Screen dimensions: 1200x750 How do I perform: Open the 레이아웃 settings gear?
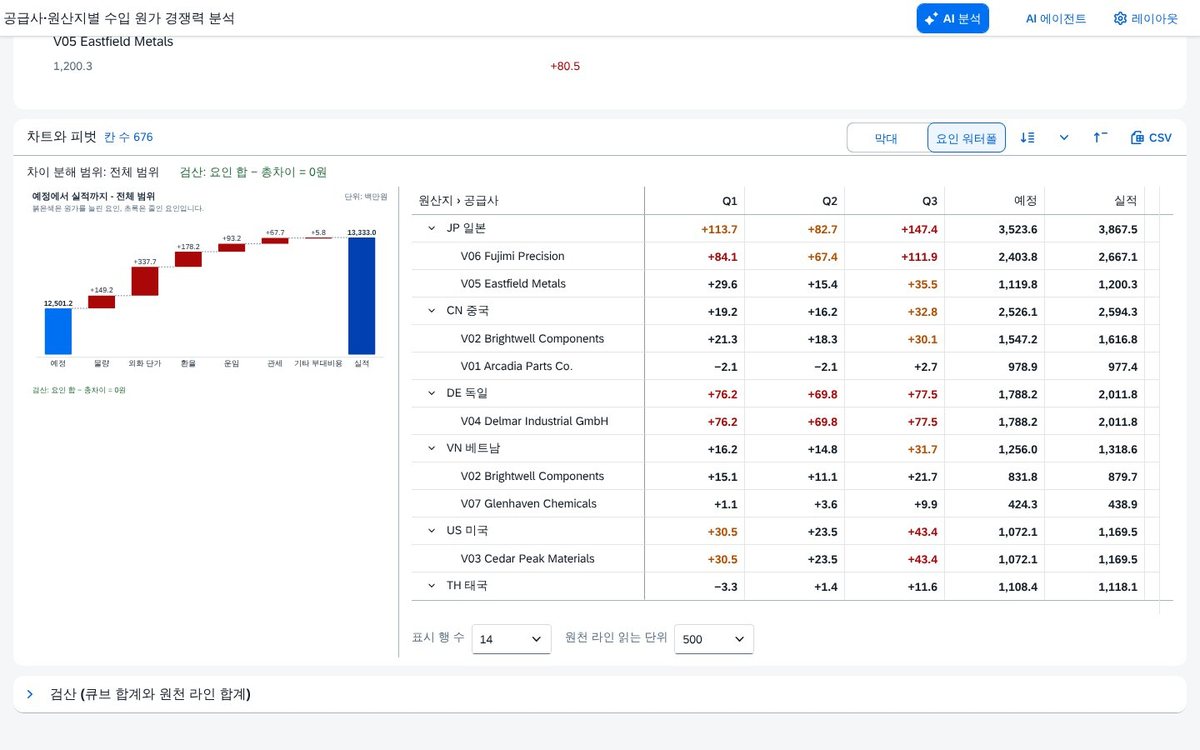click(1146, 18)
